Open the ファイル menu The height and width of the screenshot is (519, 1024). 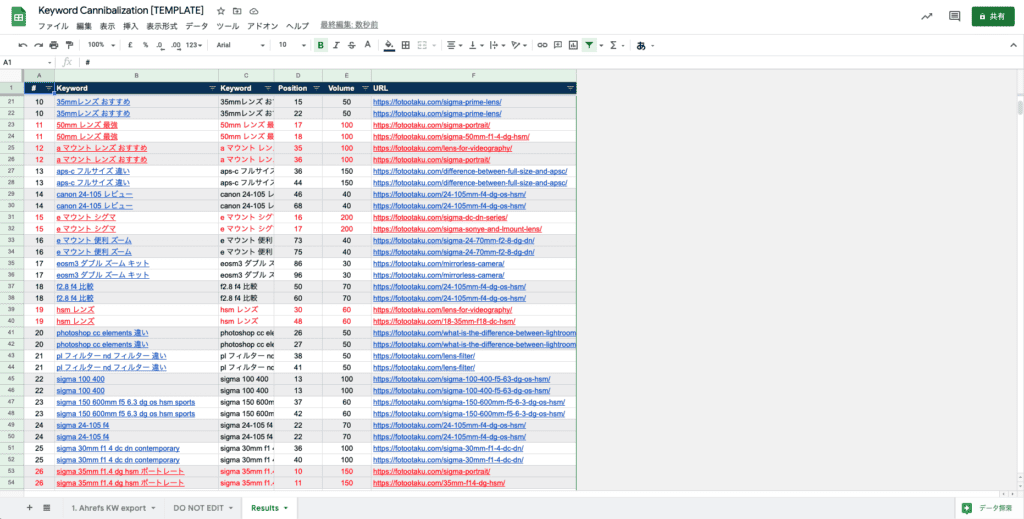pyautogui.click(x=53, y=25)
